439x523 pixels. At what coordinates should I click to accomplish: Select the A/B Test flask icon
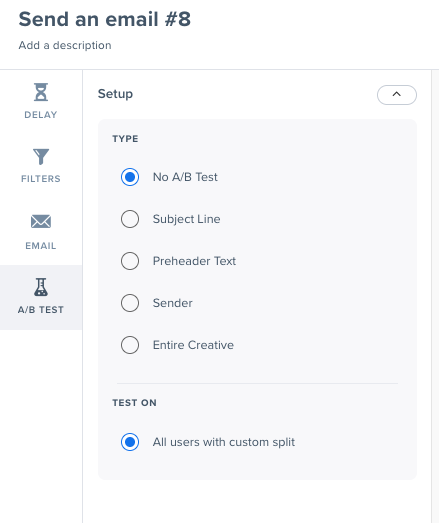pos(41,287)
